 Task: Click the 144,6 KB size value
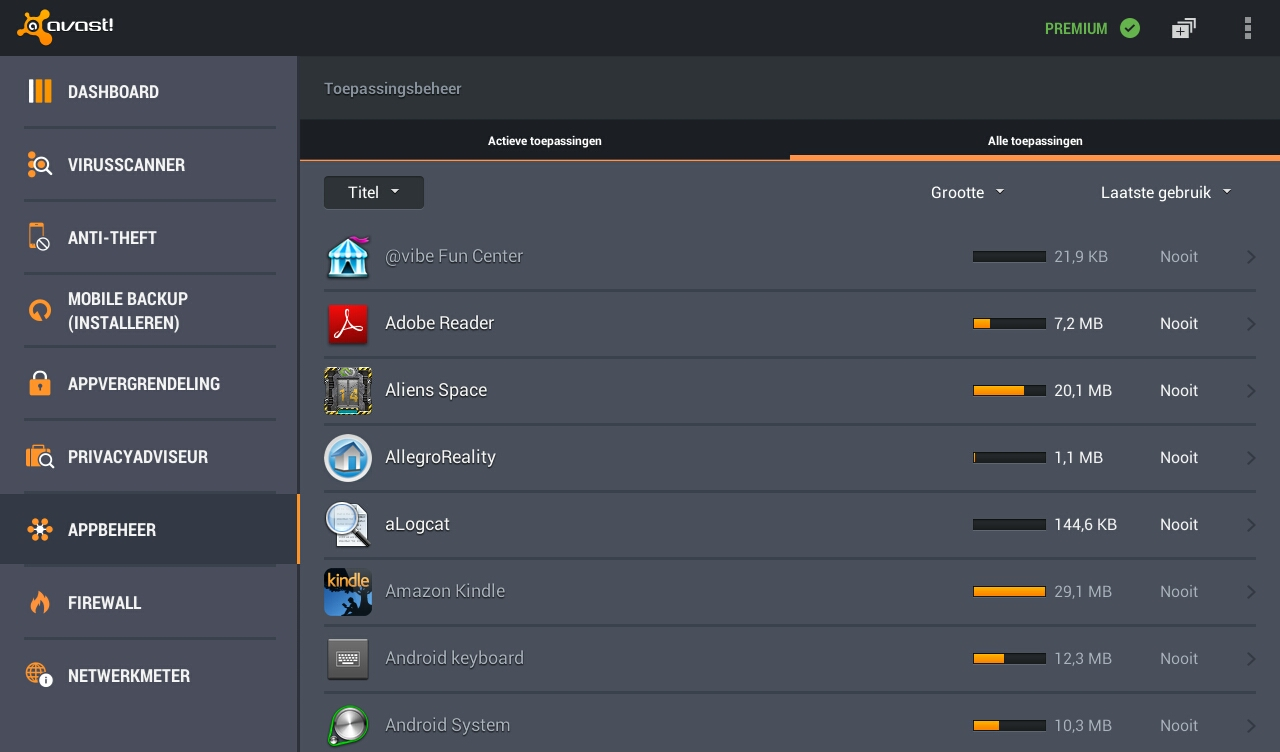tap(1085, 525)
